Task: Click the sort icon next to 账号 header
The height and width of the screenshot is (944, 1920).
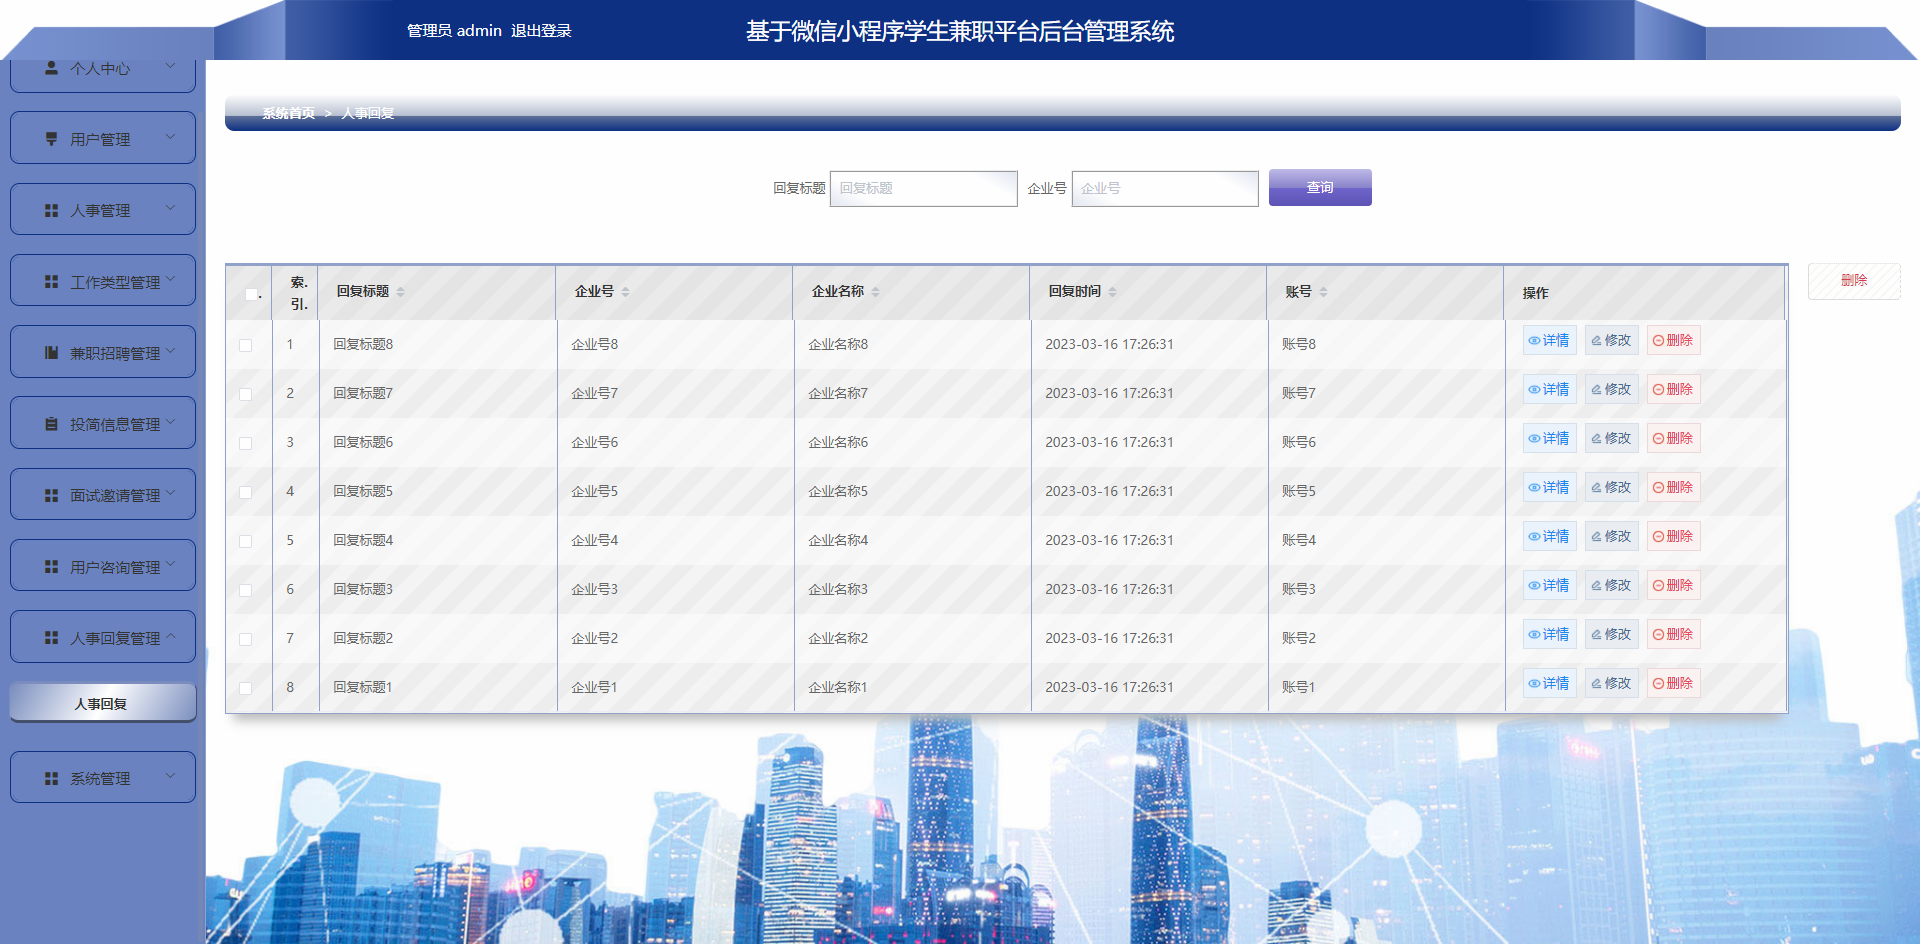Action: [1323, 292]
